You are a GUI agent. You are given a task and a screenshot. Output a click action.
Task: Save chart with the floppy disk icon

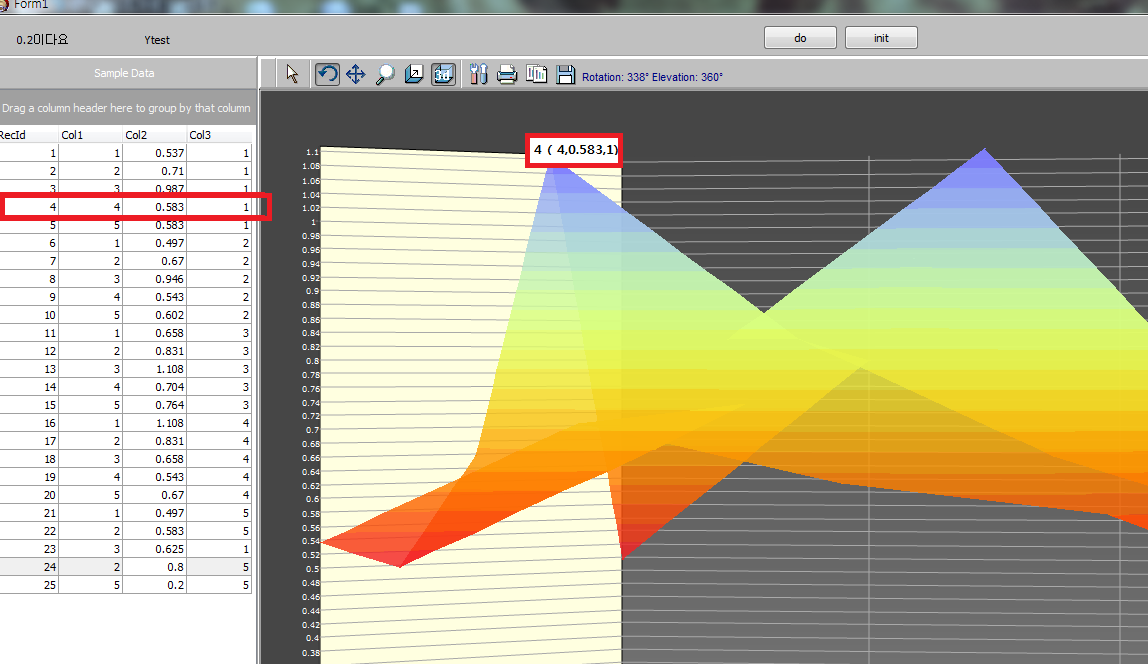pyautogui.click(x=565, y=75)
